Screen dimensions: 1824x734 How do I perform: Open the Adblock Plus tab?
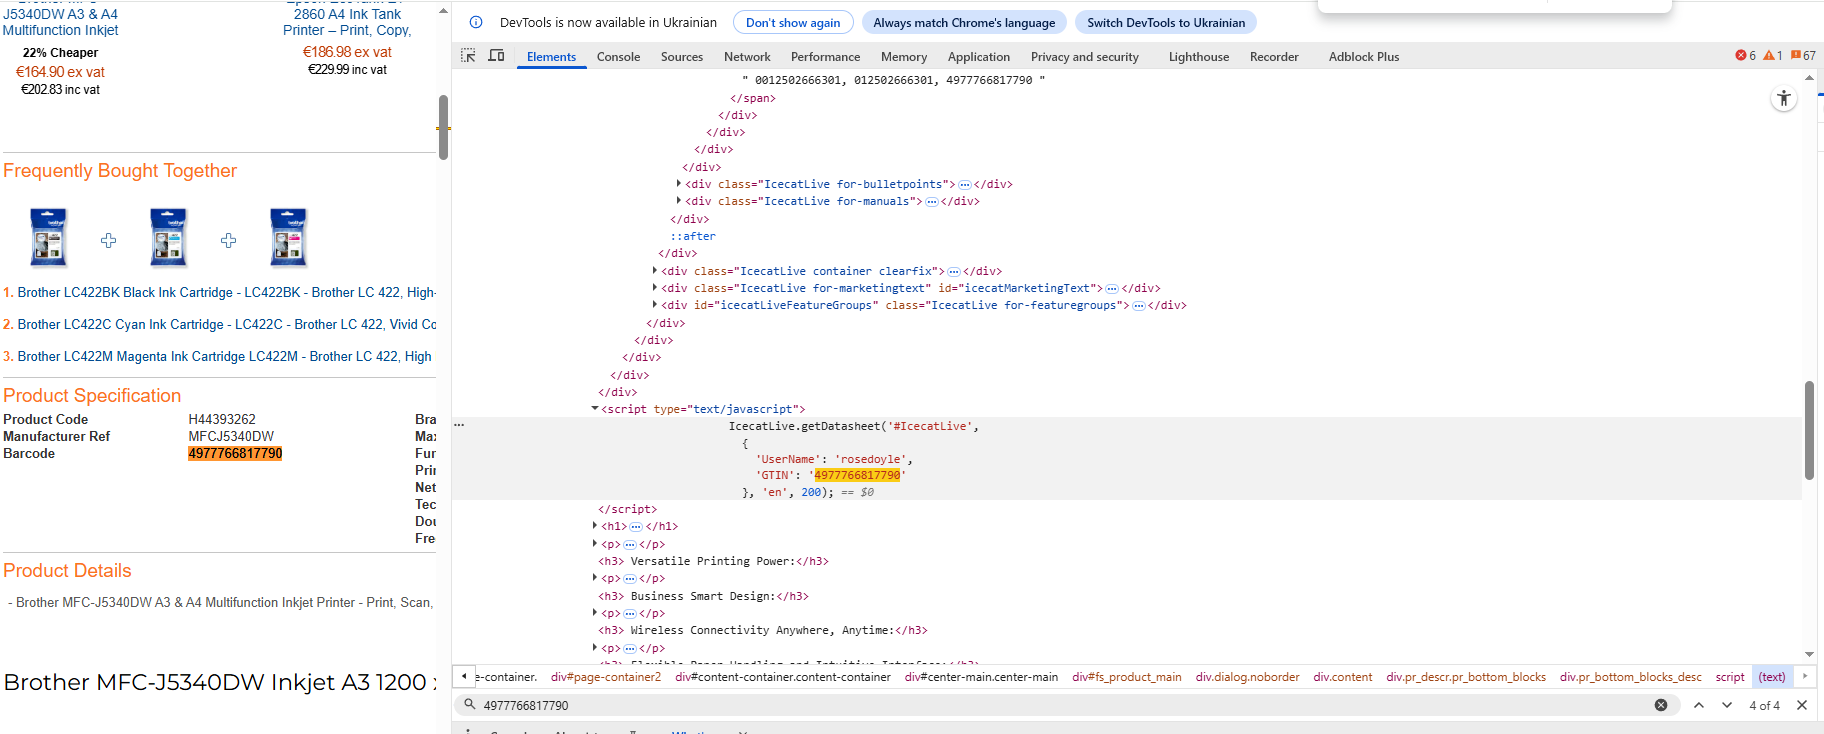[1364, 57]
